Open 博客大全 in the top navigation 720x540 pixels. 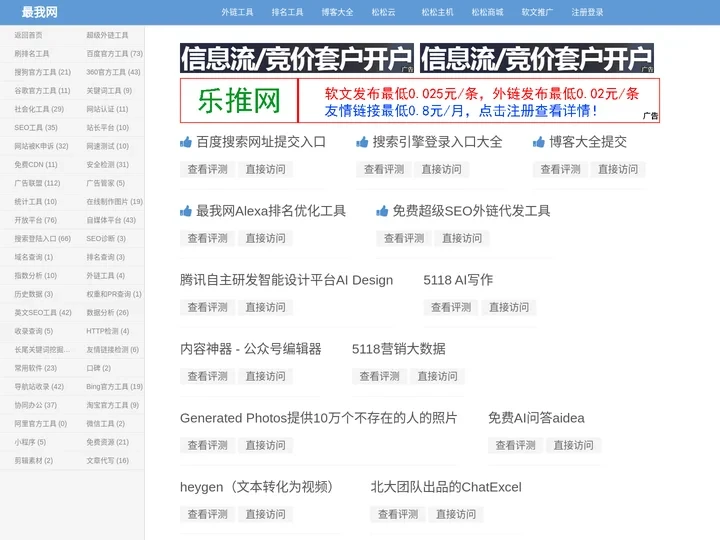tap(338, 12)
